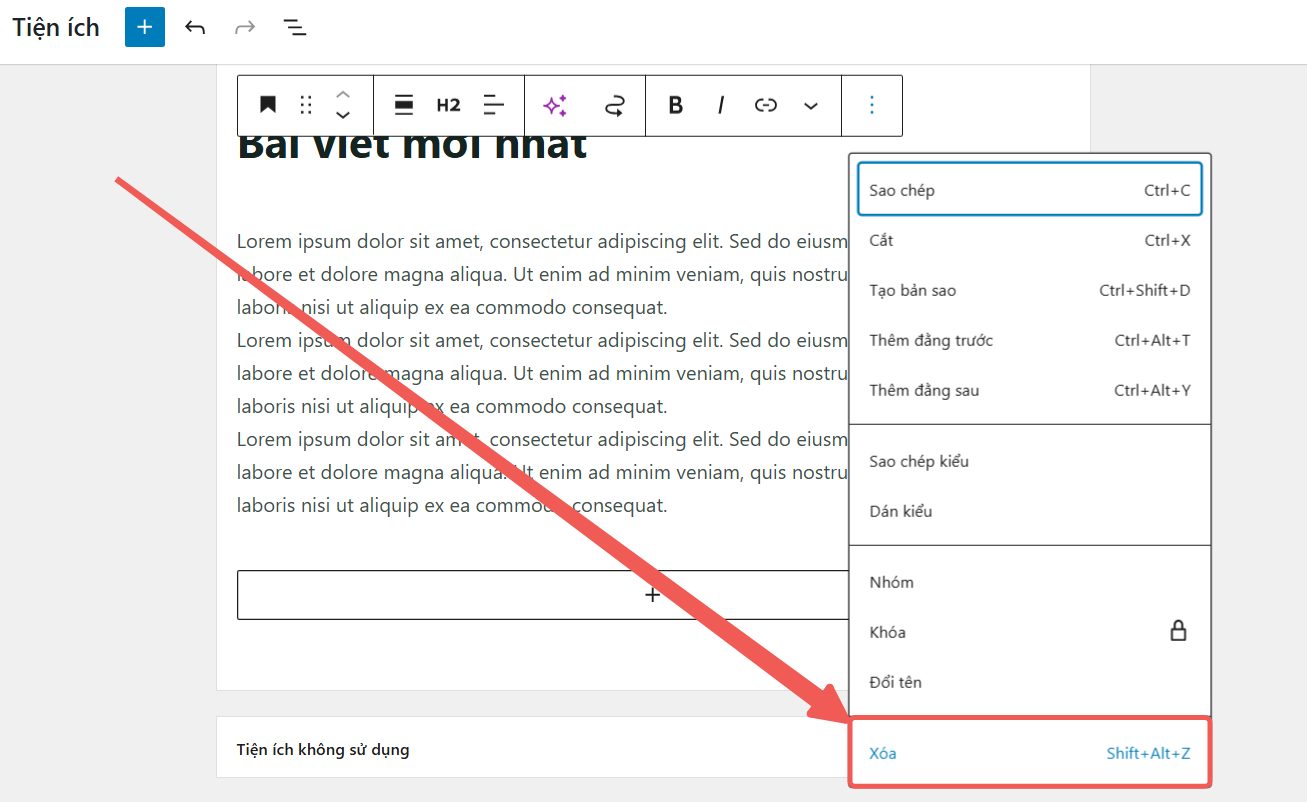Image resolution: width=1307 pixels, height=802 pixels.
Task: Choose Tạo bản sao from the menu
Action: tap(1030, 290)
